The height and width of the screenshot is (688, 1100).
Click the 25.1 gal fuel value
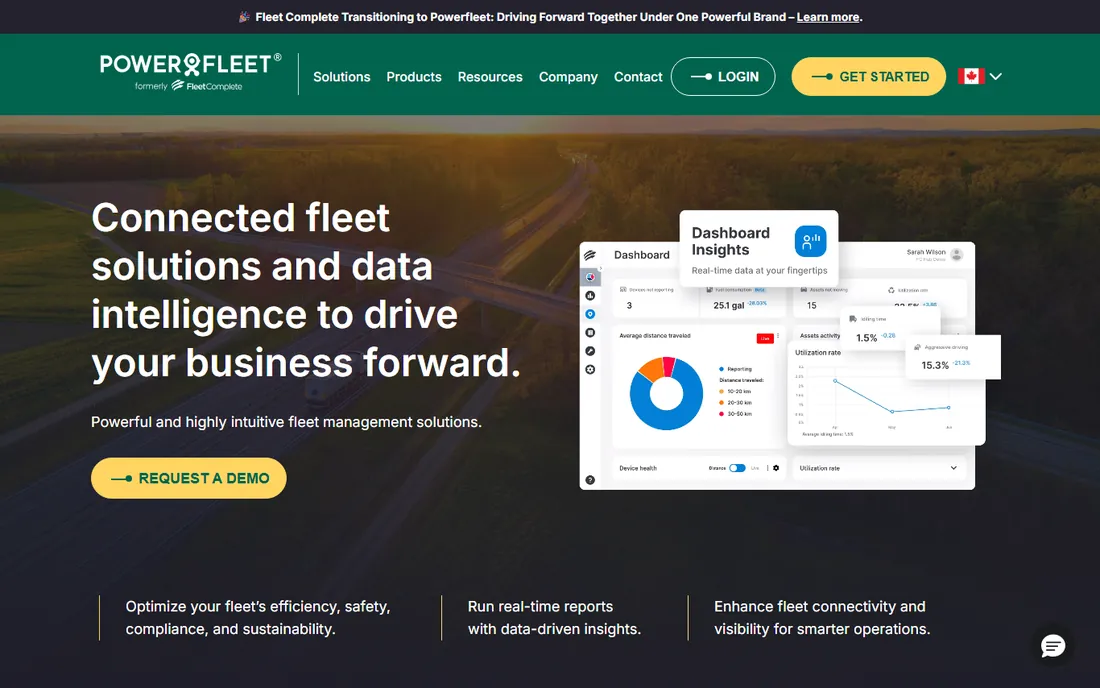click(728, 306)
